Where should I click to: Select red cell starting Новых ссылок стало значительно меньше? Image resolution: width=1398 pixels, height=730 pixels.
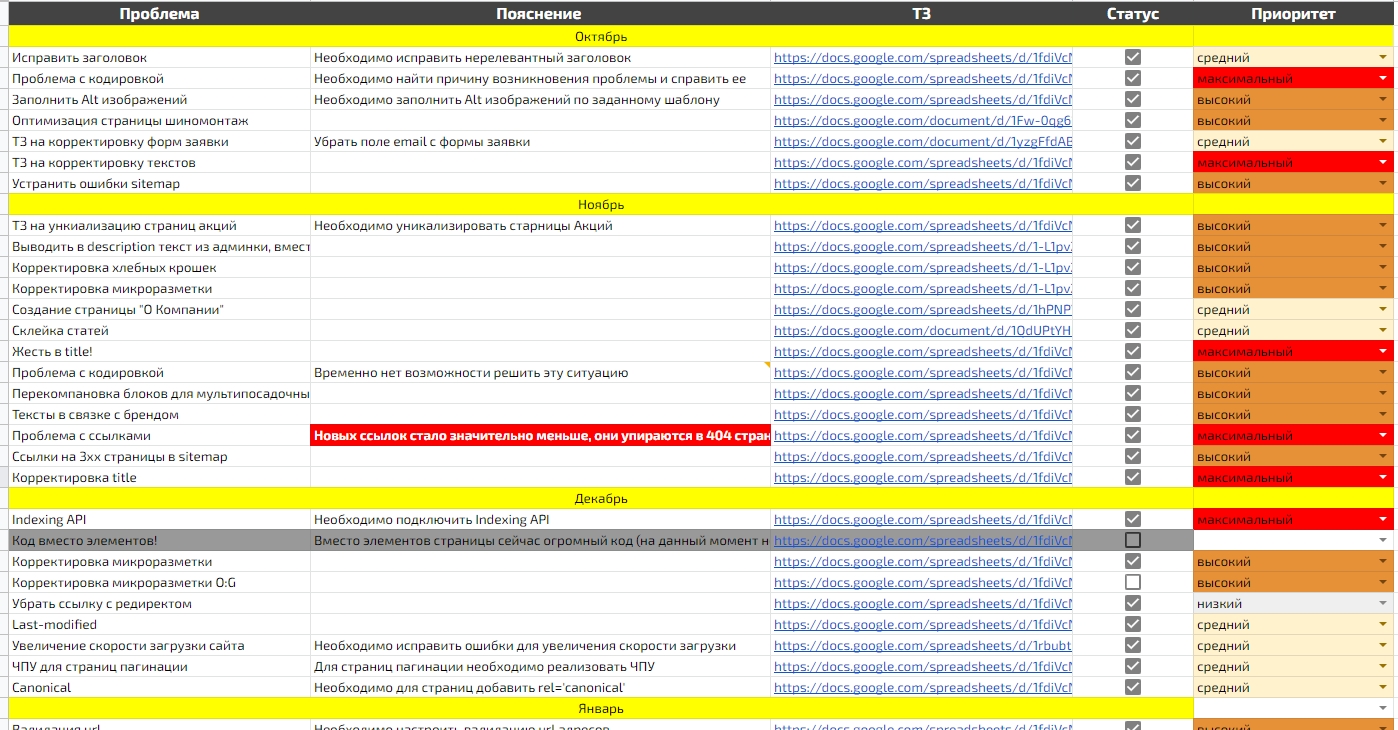click(x=540, y=435)
